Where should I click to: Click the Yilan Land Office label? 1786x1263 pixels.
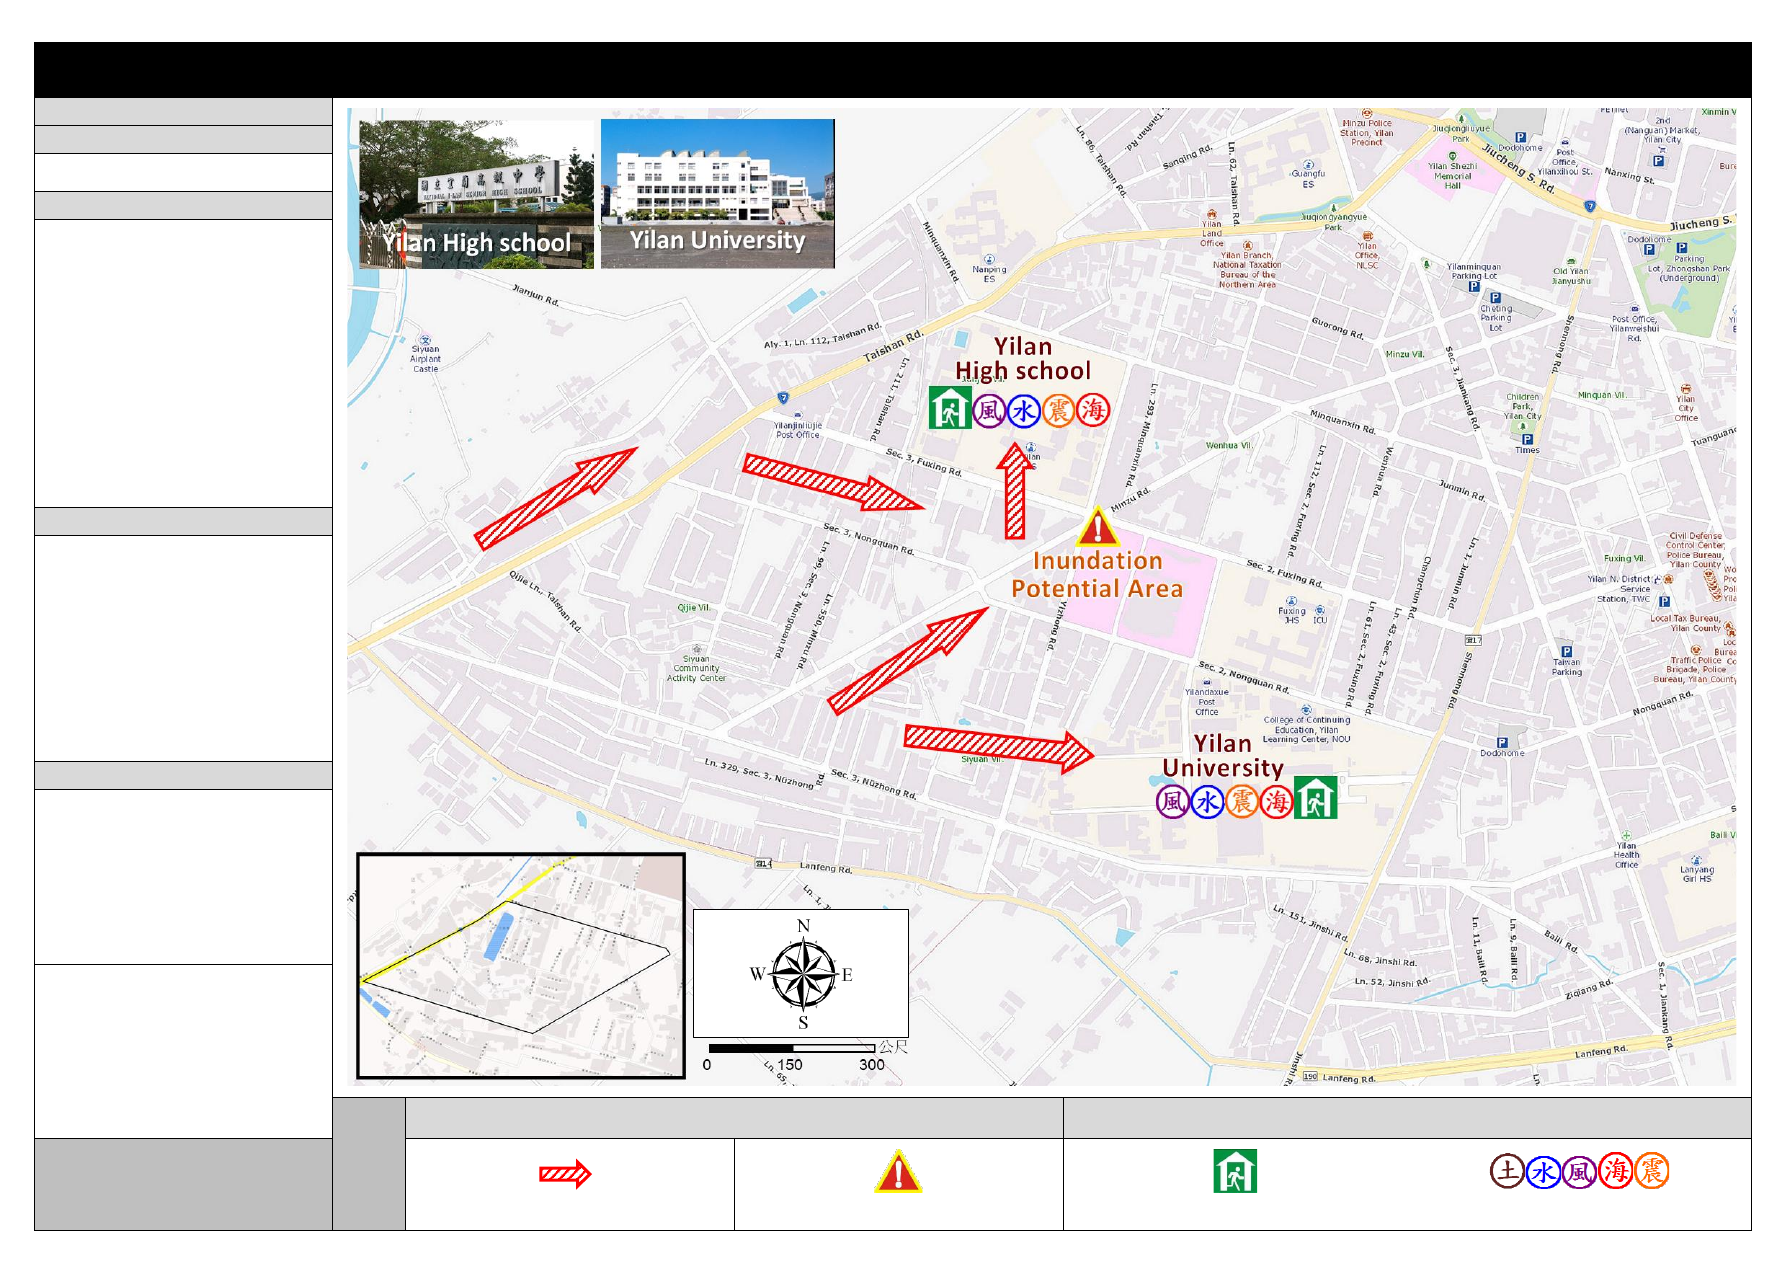click(x=1211, y=234)
